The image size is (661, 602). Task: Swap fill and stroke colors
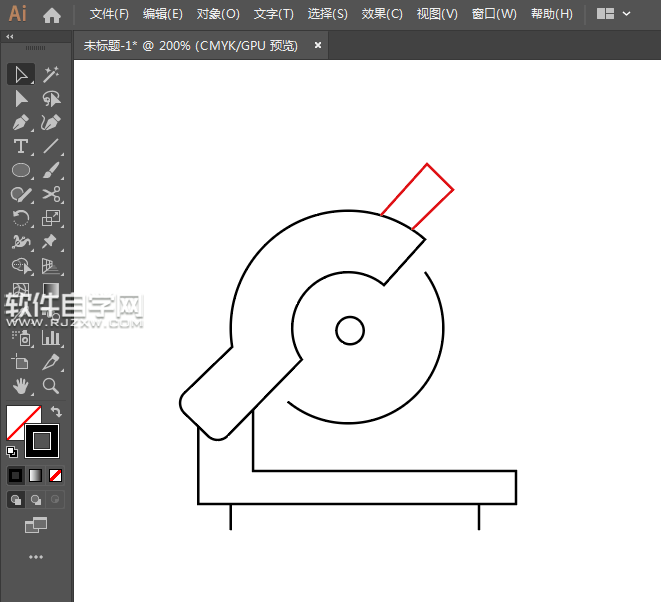click(x=57, y=411)
